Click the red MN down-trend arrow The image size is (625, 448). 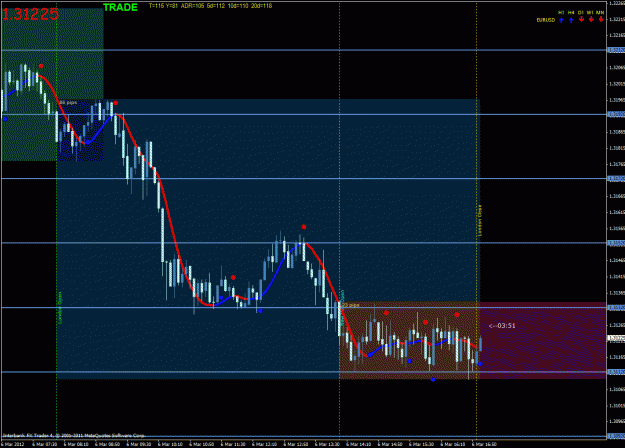coord(601,19)
